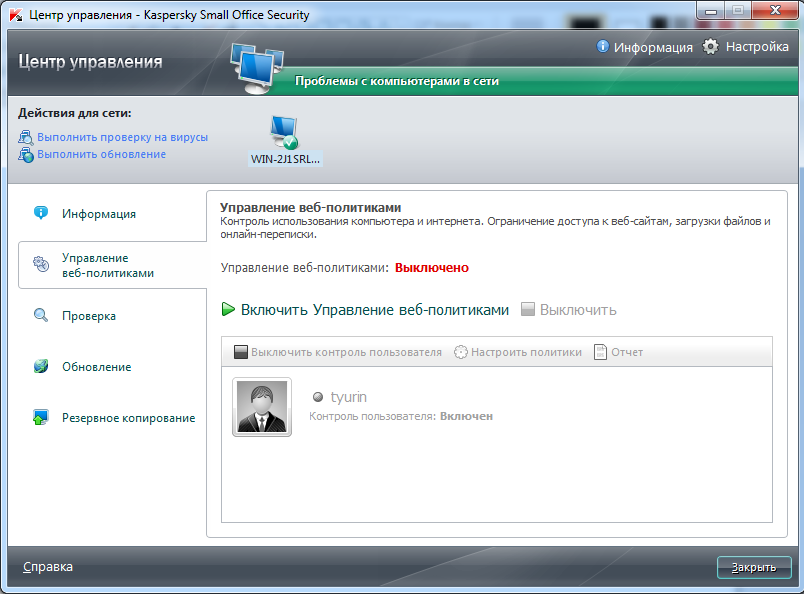Click the Выключить button
The height and width of the screenshot is (594, 804).
(x=578, y=310)
